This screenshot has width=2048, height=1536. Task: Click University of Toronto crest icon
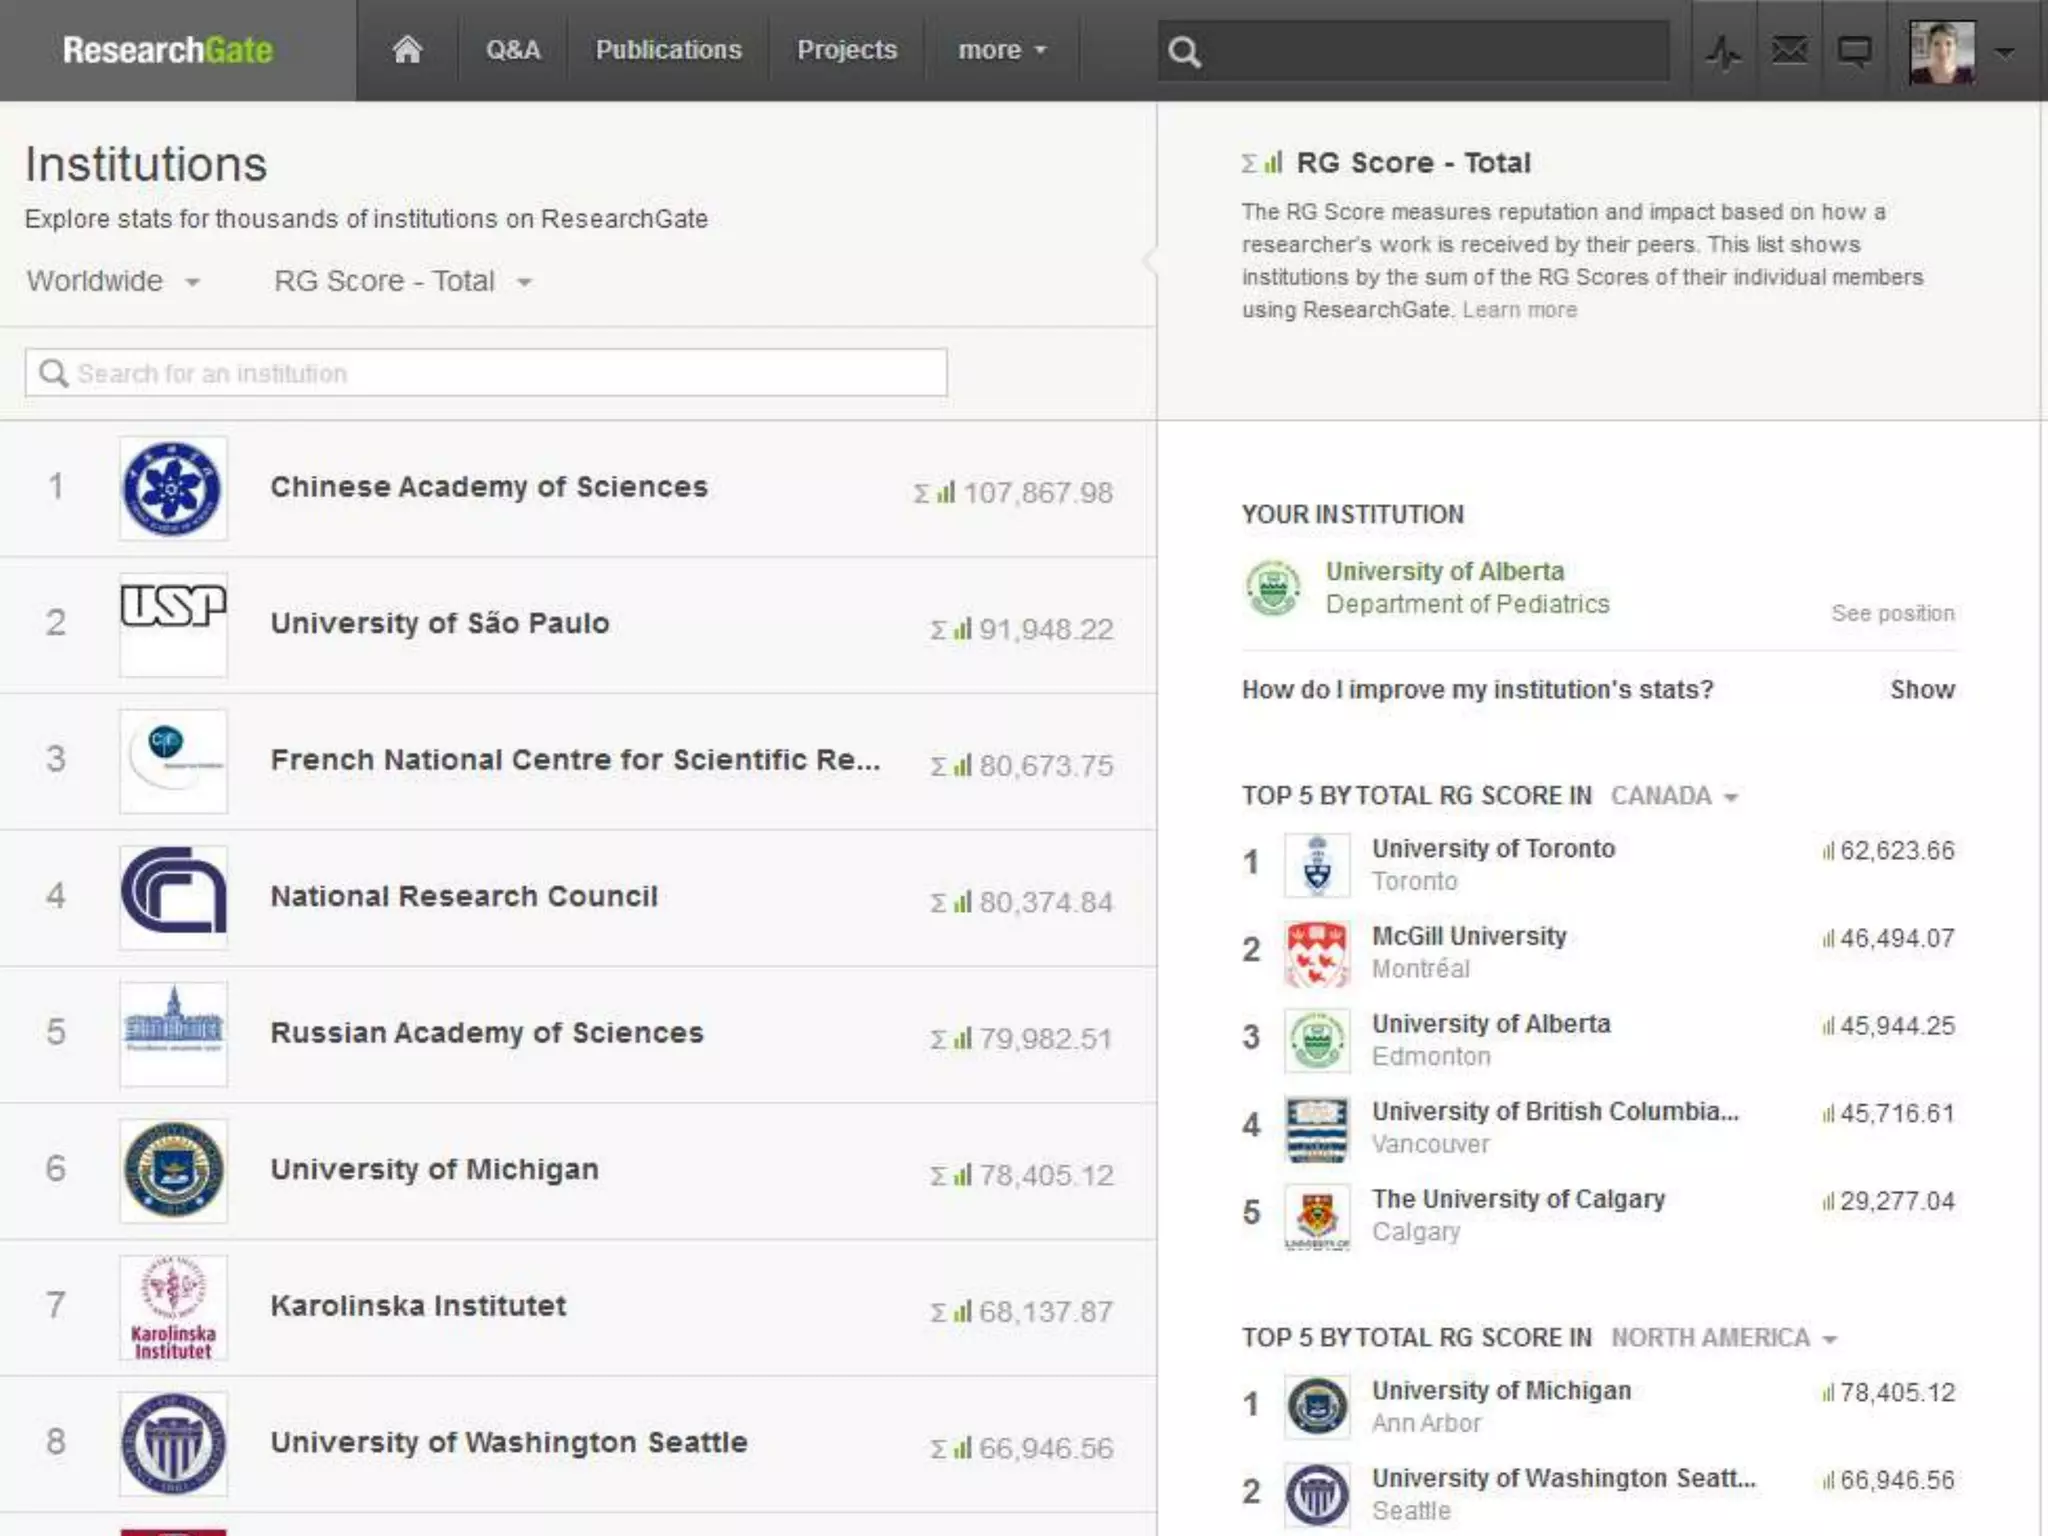point(1317,865)
